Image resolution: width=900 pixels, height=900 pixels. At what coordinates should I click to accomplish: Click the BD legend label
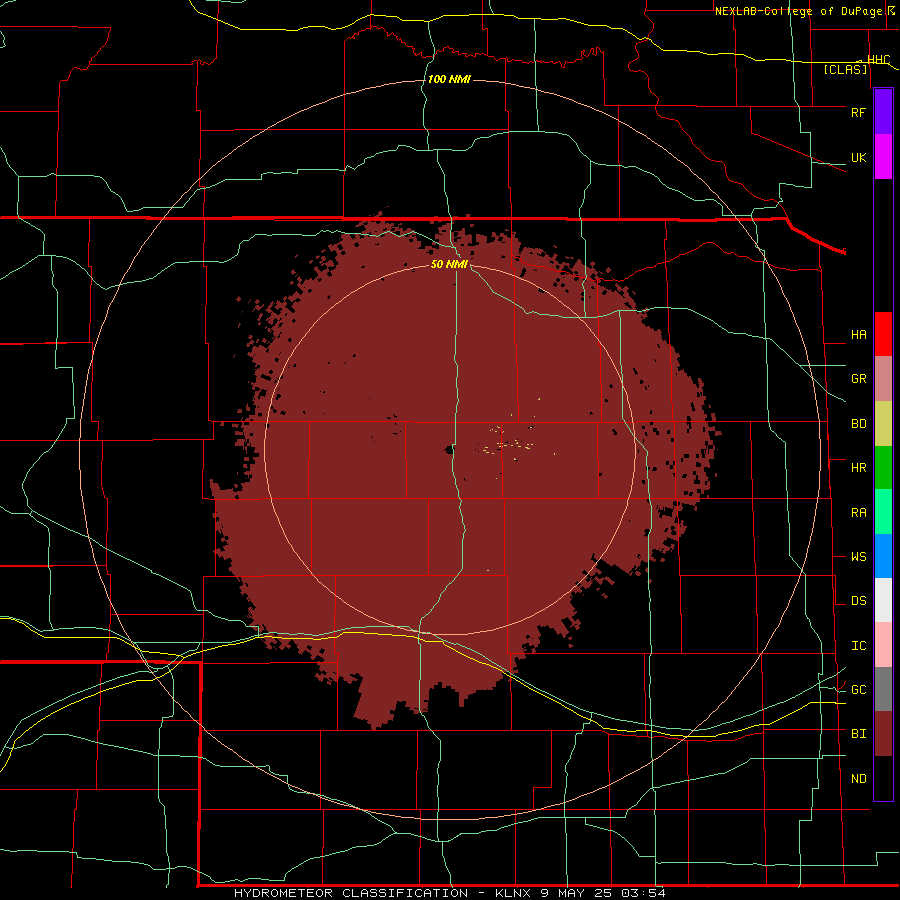[x=858, y=424]
